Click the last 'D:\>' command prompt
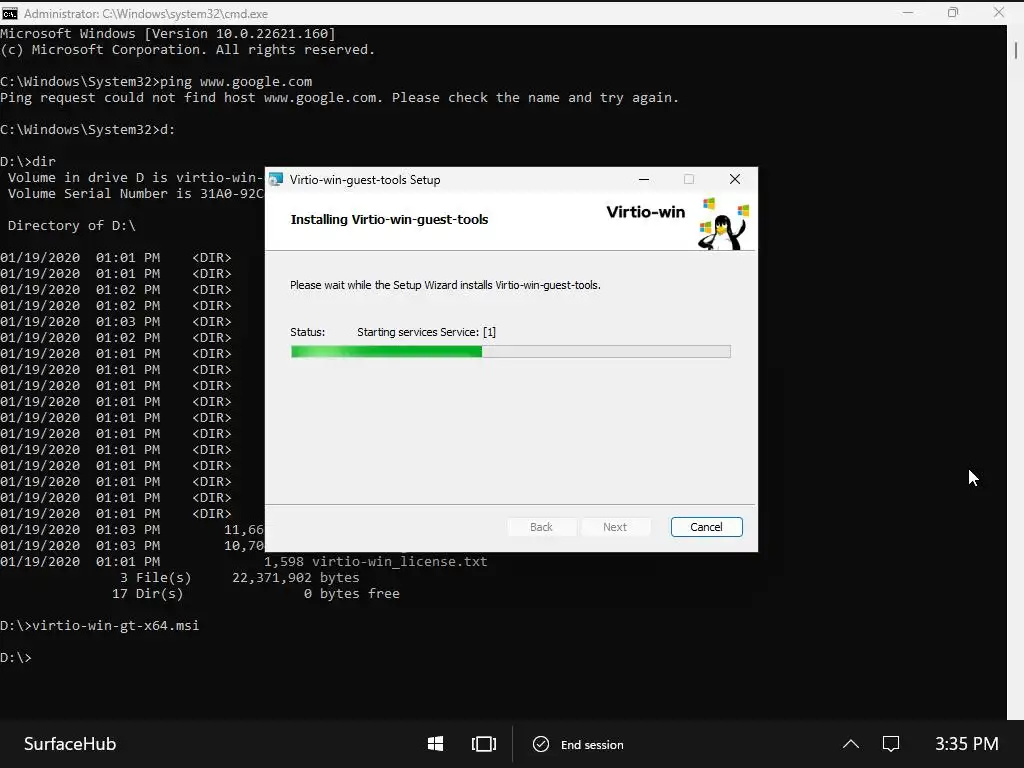Image resolution: width=1024 pixels, height=768 pixels. [16, 658]
